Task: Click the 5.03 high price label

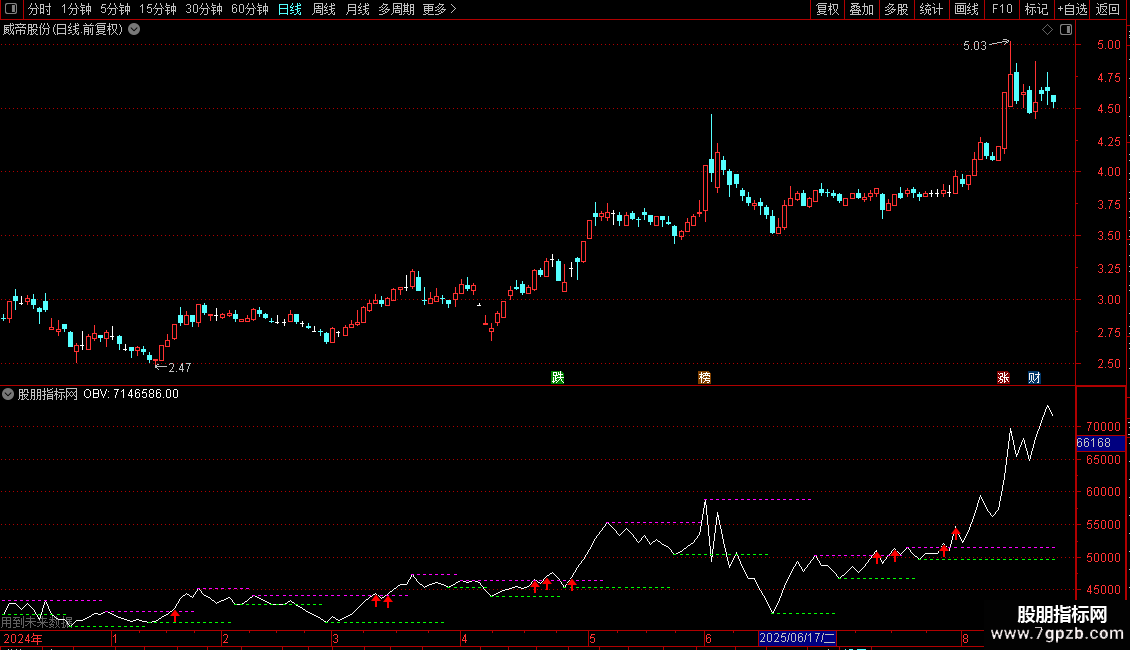Action: click(974, 45)
